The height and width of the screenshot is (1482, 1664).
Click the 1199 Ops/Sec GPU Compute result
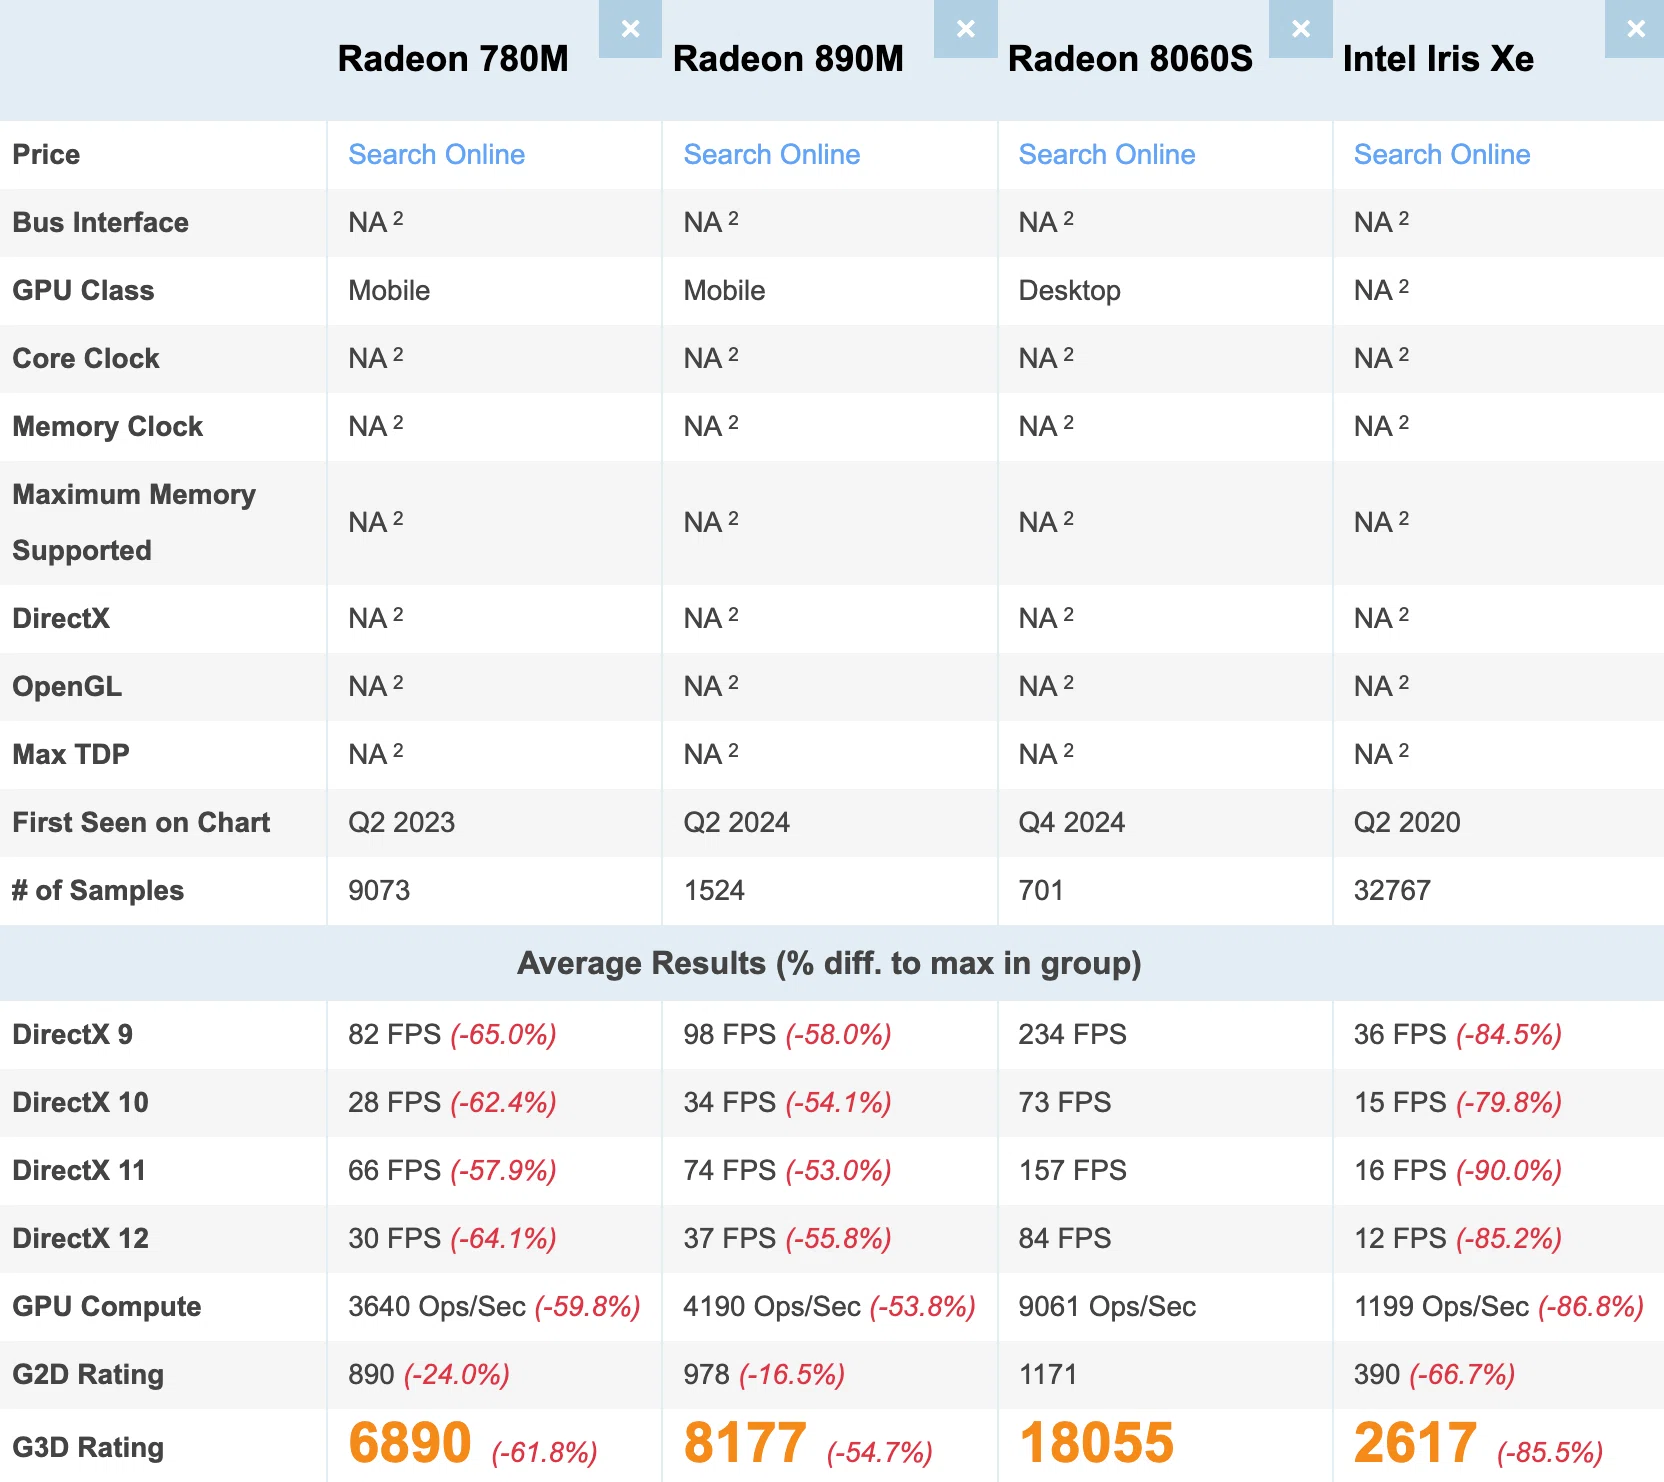(x=1441, y=1306)
